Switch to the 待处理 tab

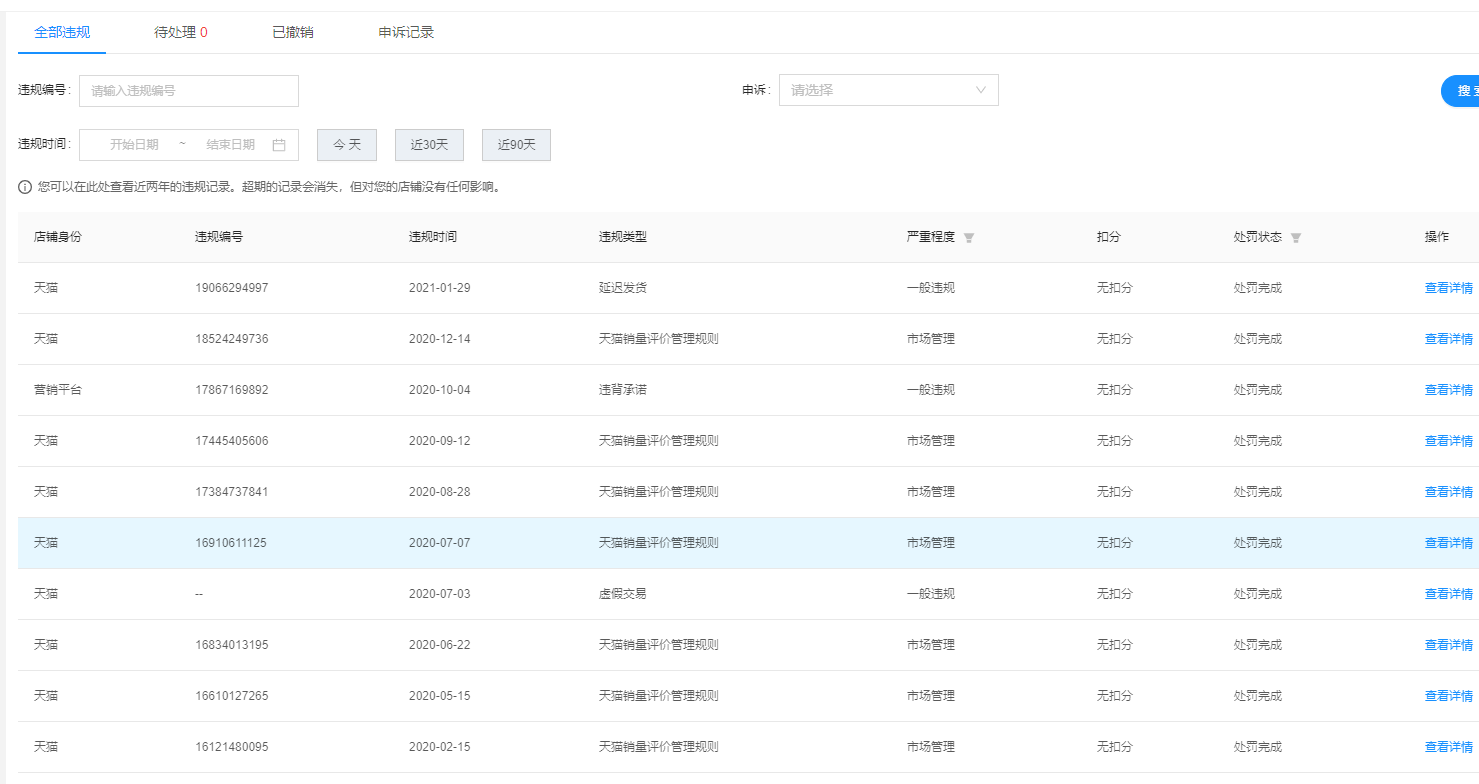tap(181, 32)
